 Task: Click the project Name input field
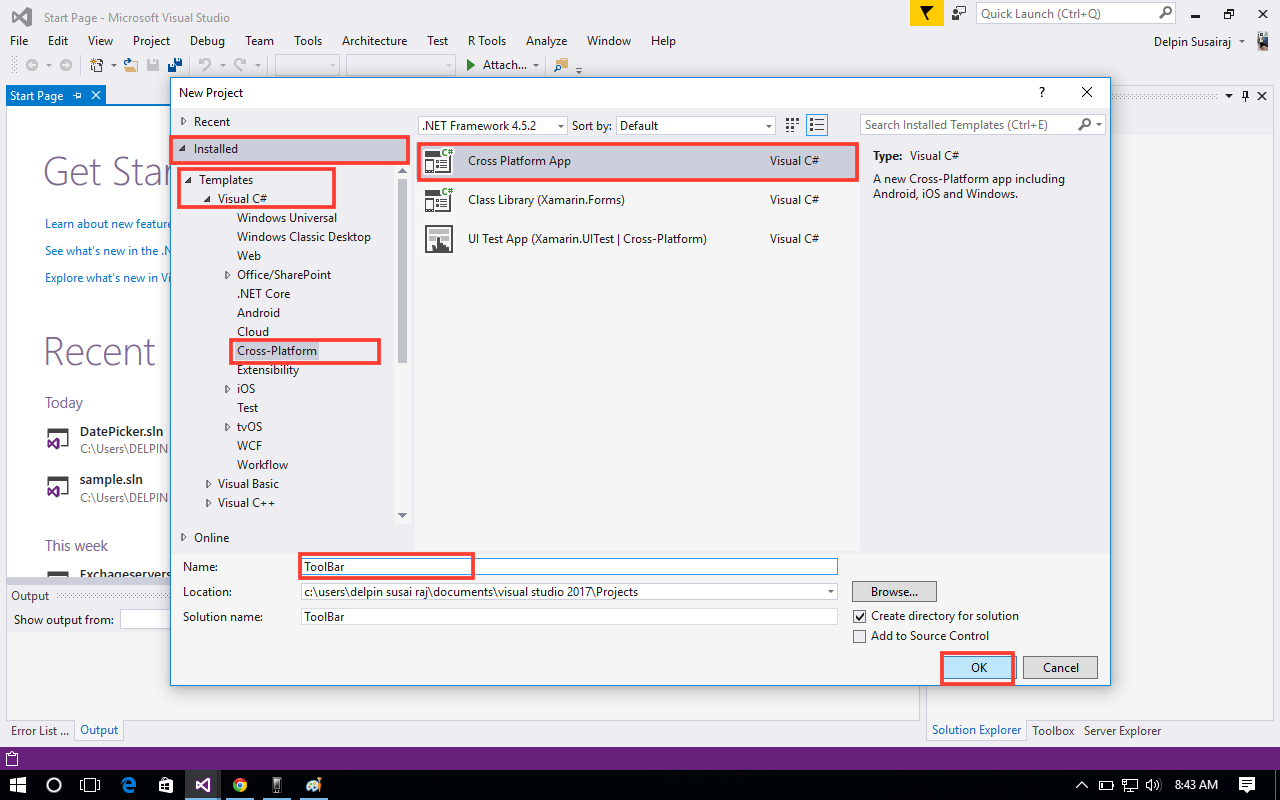(x=569, y=566)
